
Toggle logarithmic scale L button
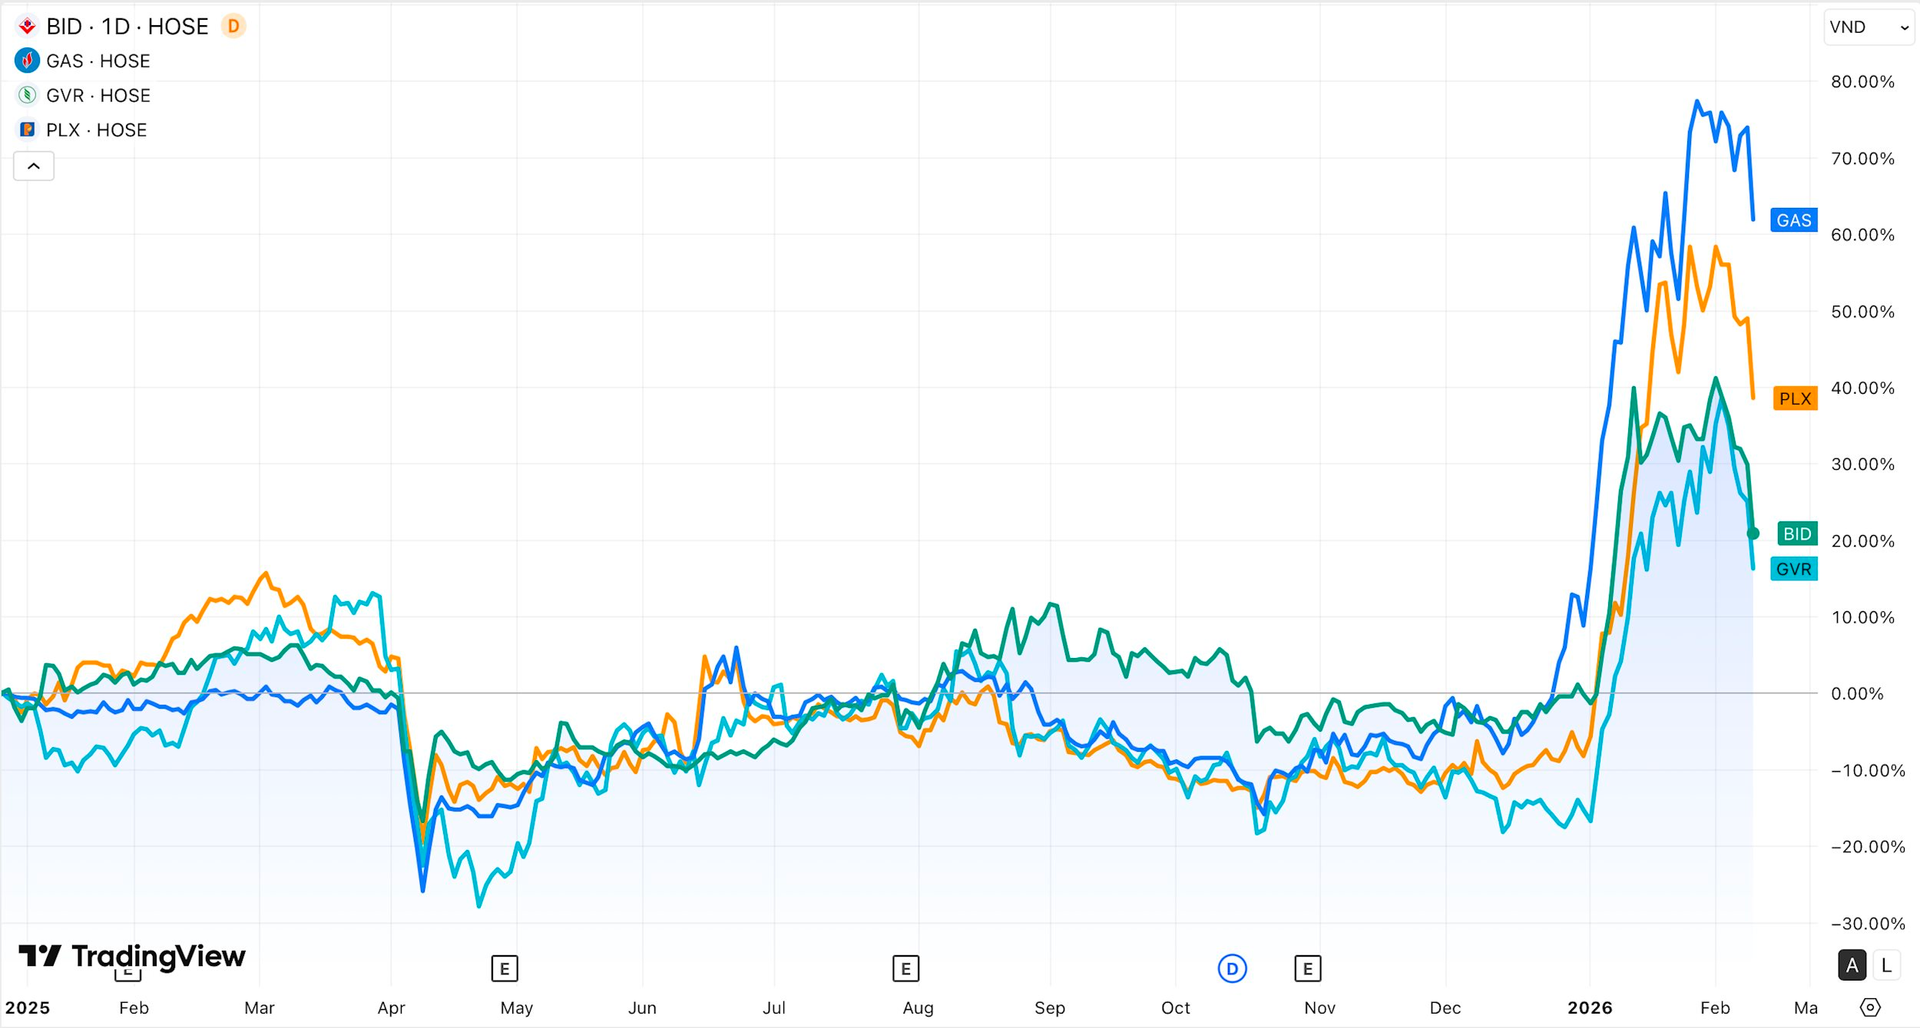pyautogui.click(x=1886, y=965)
